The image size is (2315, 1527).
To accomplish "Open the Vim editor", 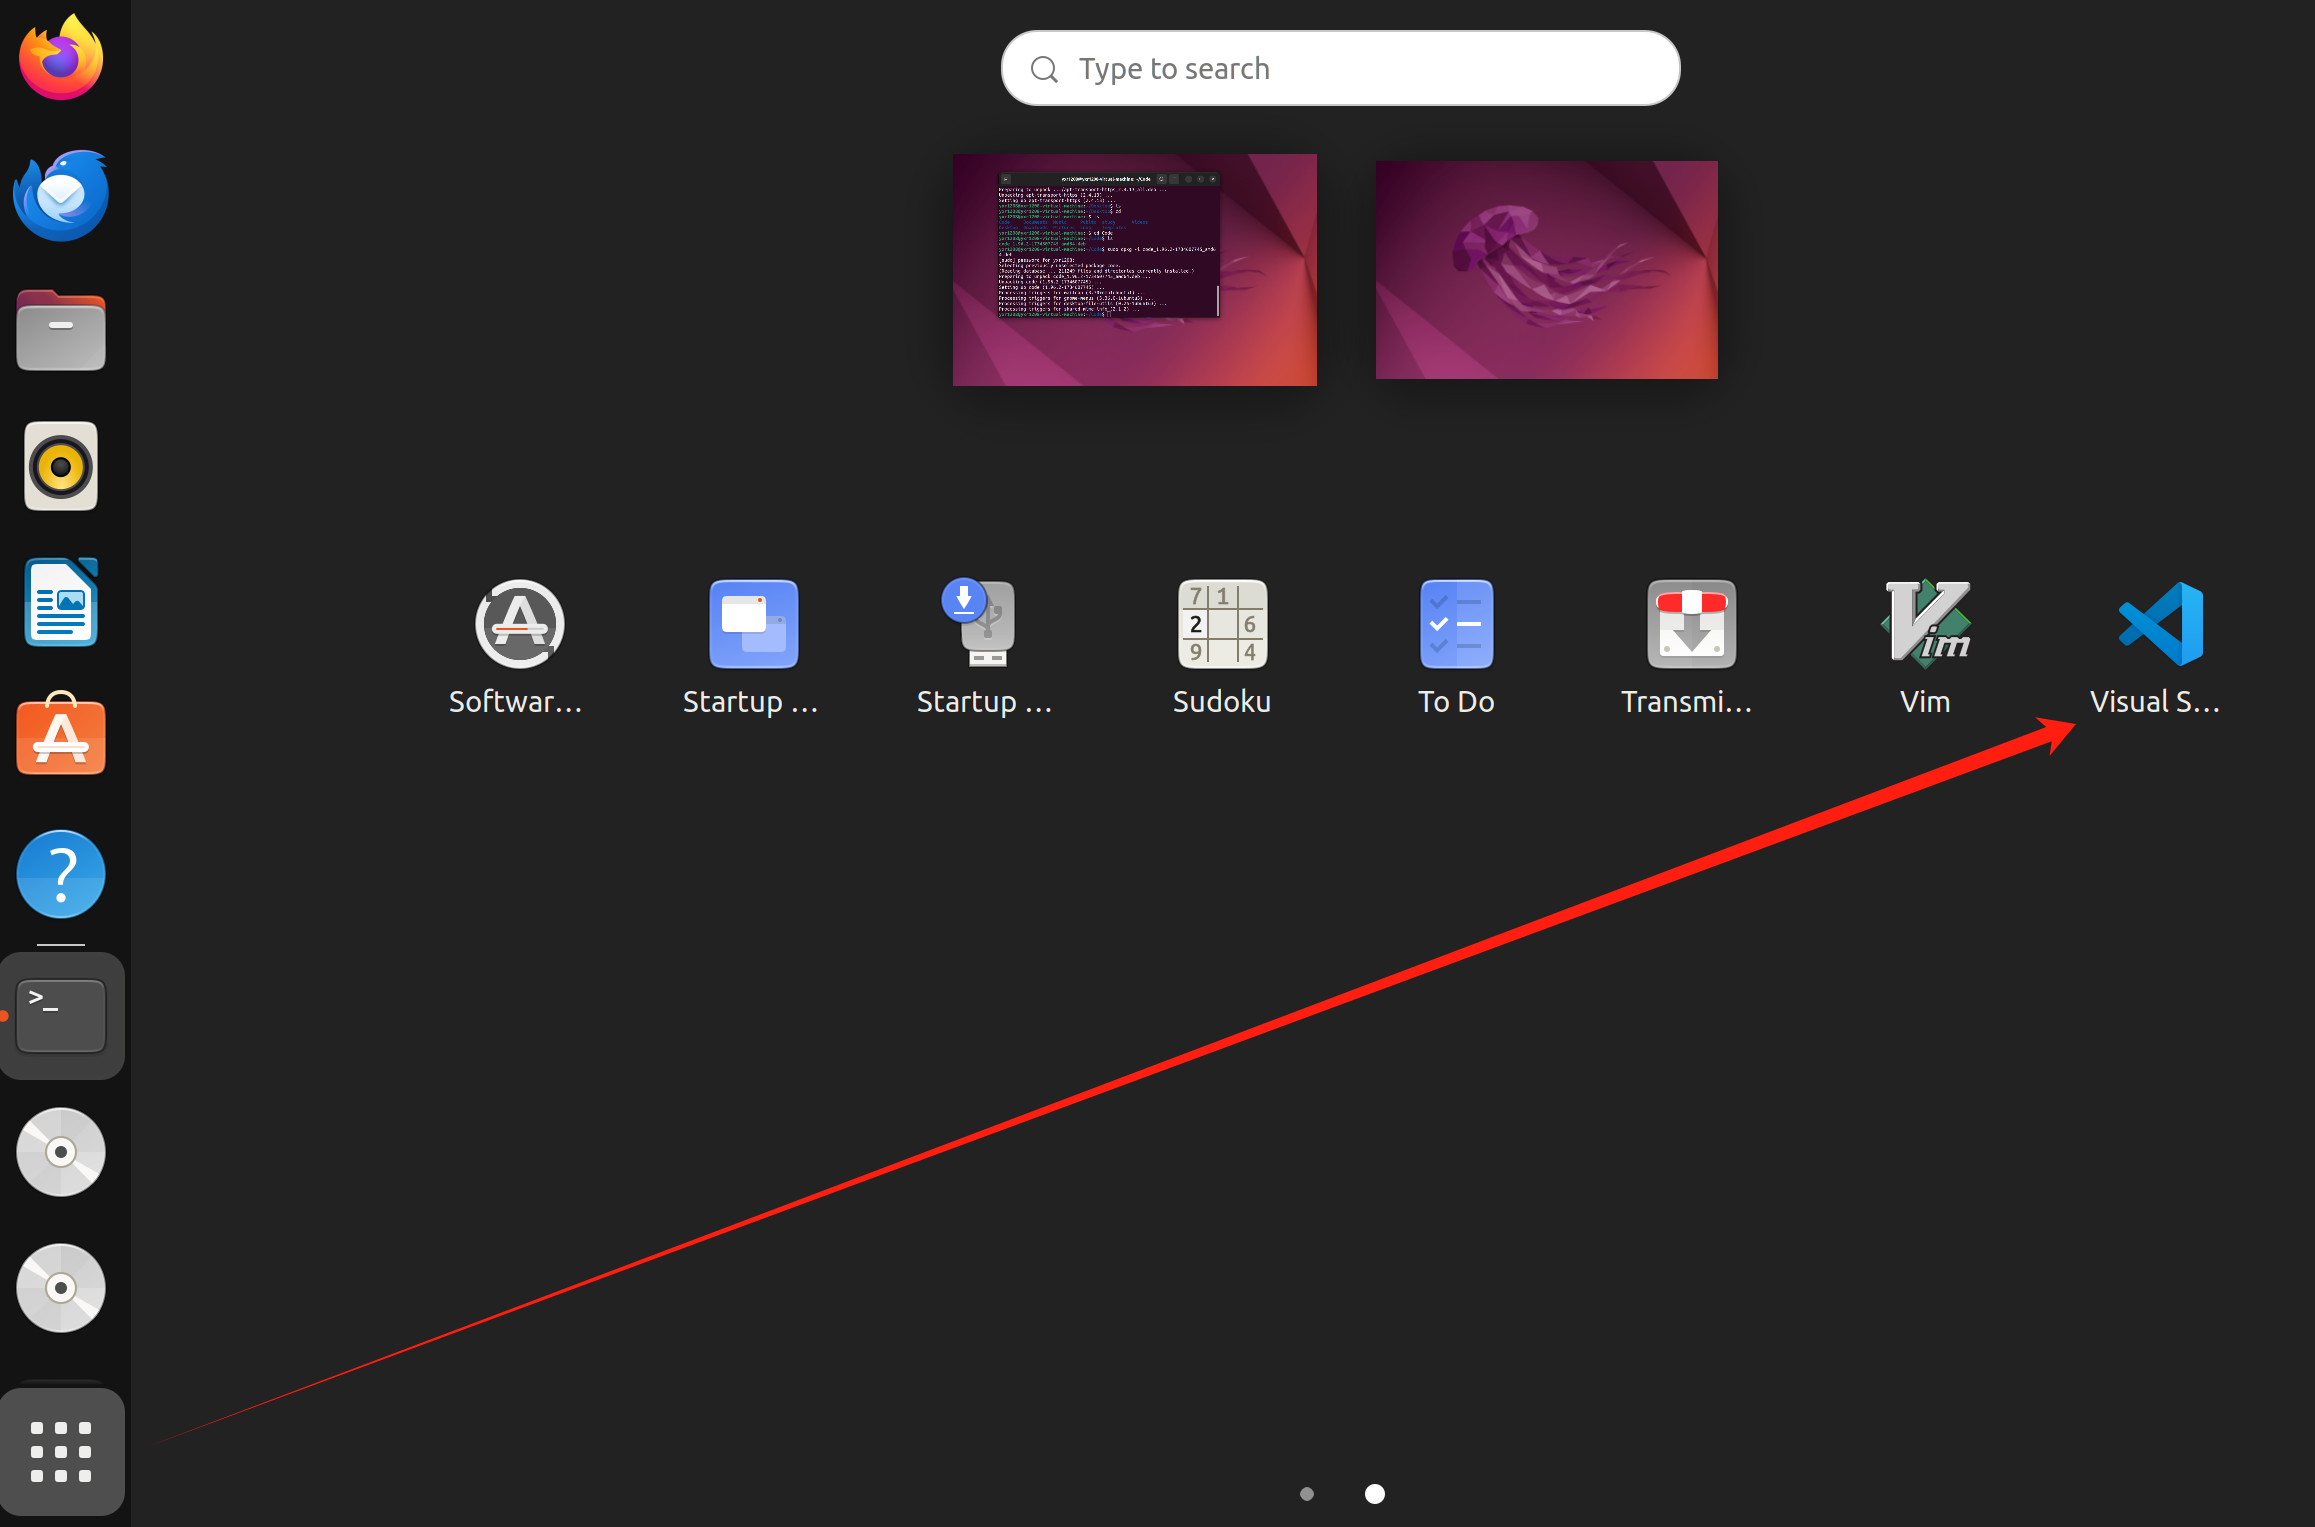I will pos(1925,625).
